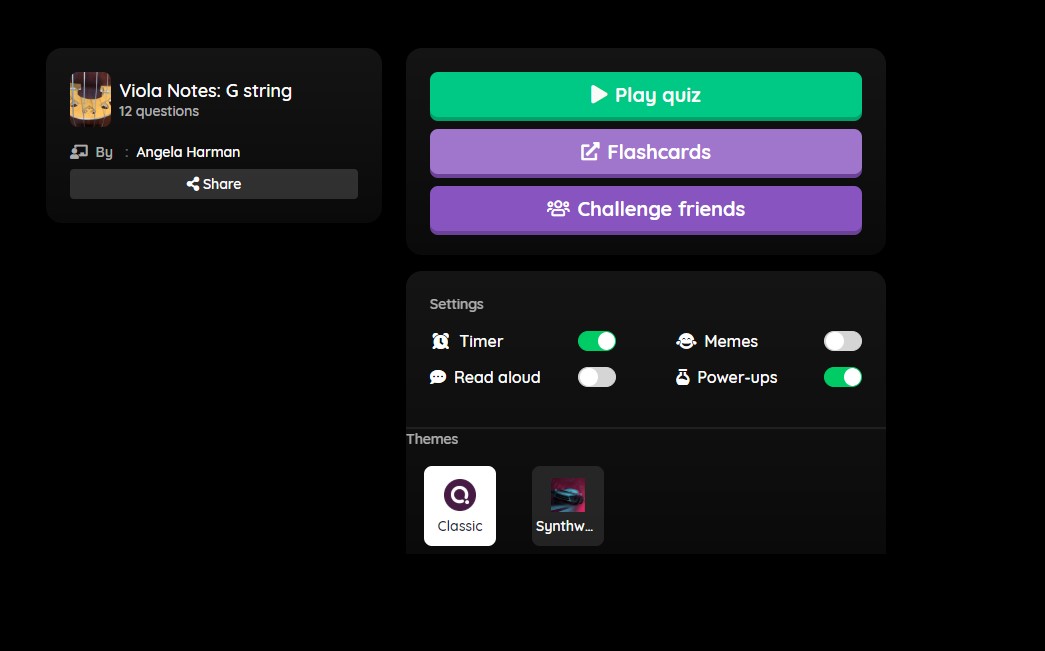Click the laughing face Memes icon

pos(686,341)
